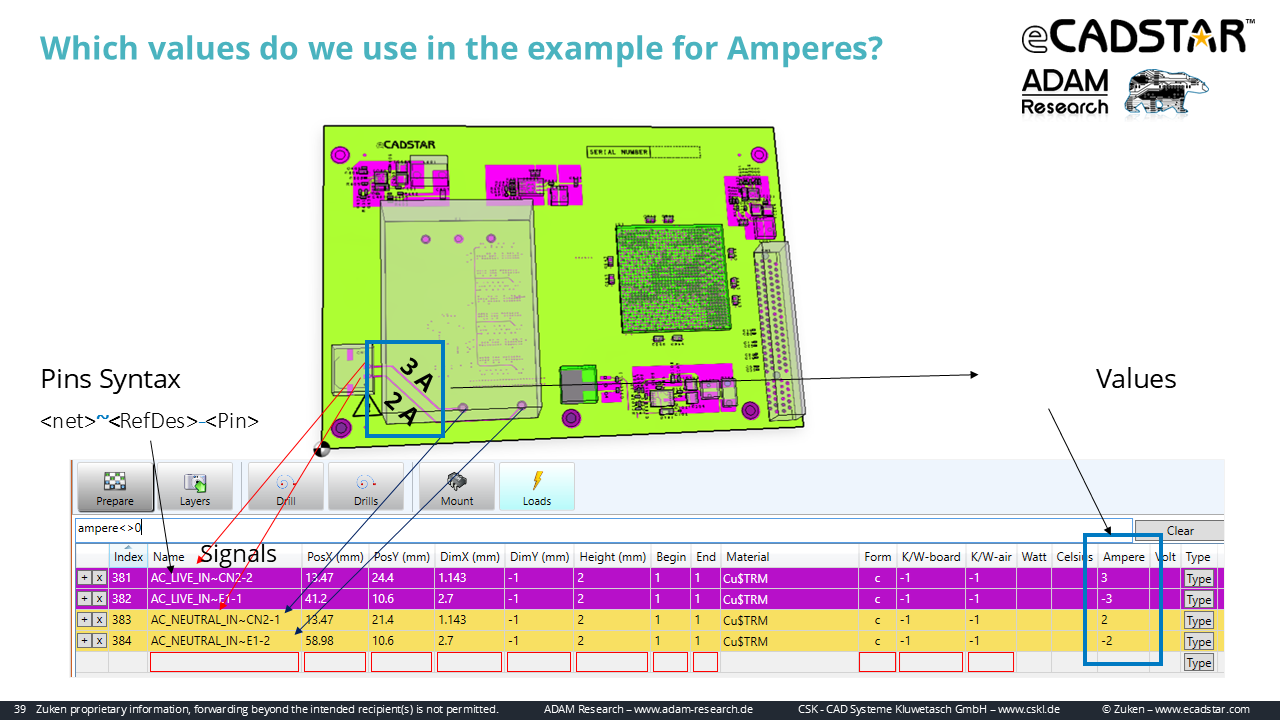This screenshot has height=720, width=1280.
Task: Sort by the K/W-air column header
Action: (991, 557)
